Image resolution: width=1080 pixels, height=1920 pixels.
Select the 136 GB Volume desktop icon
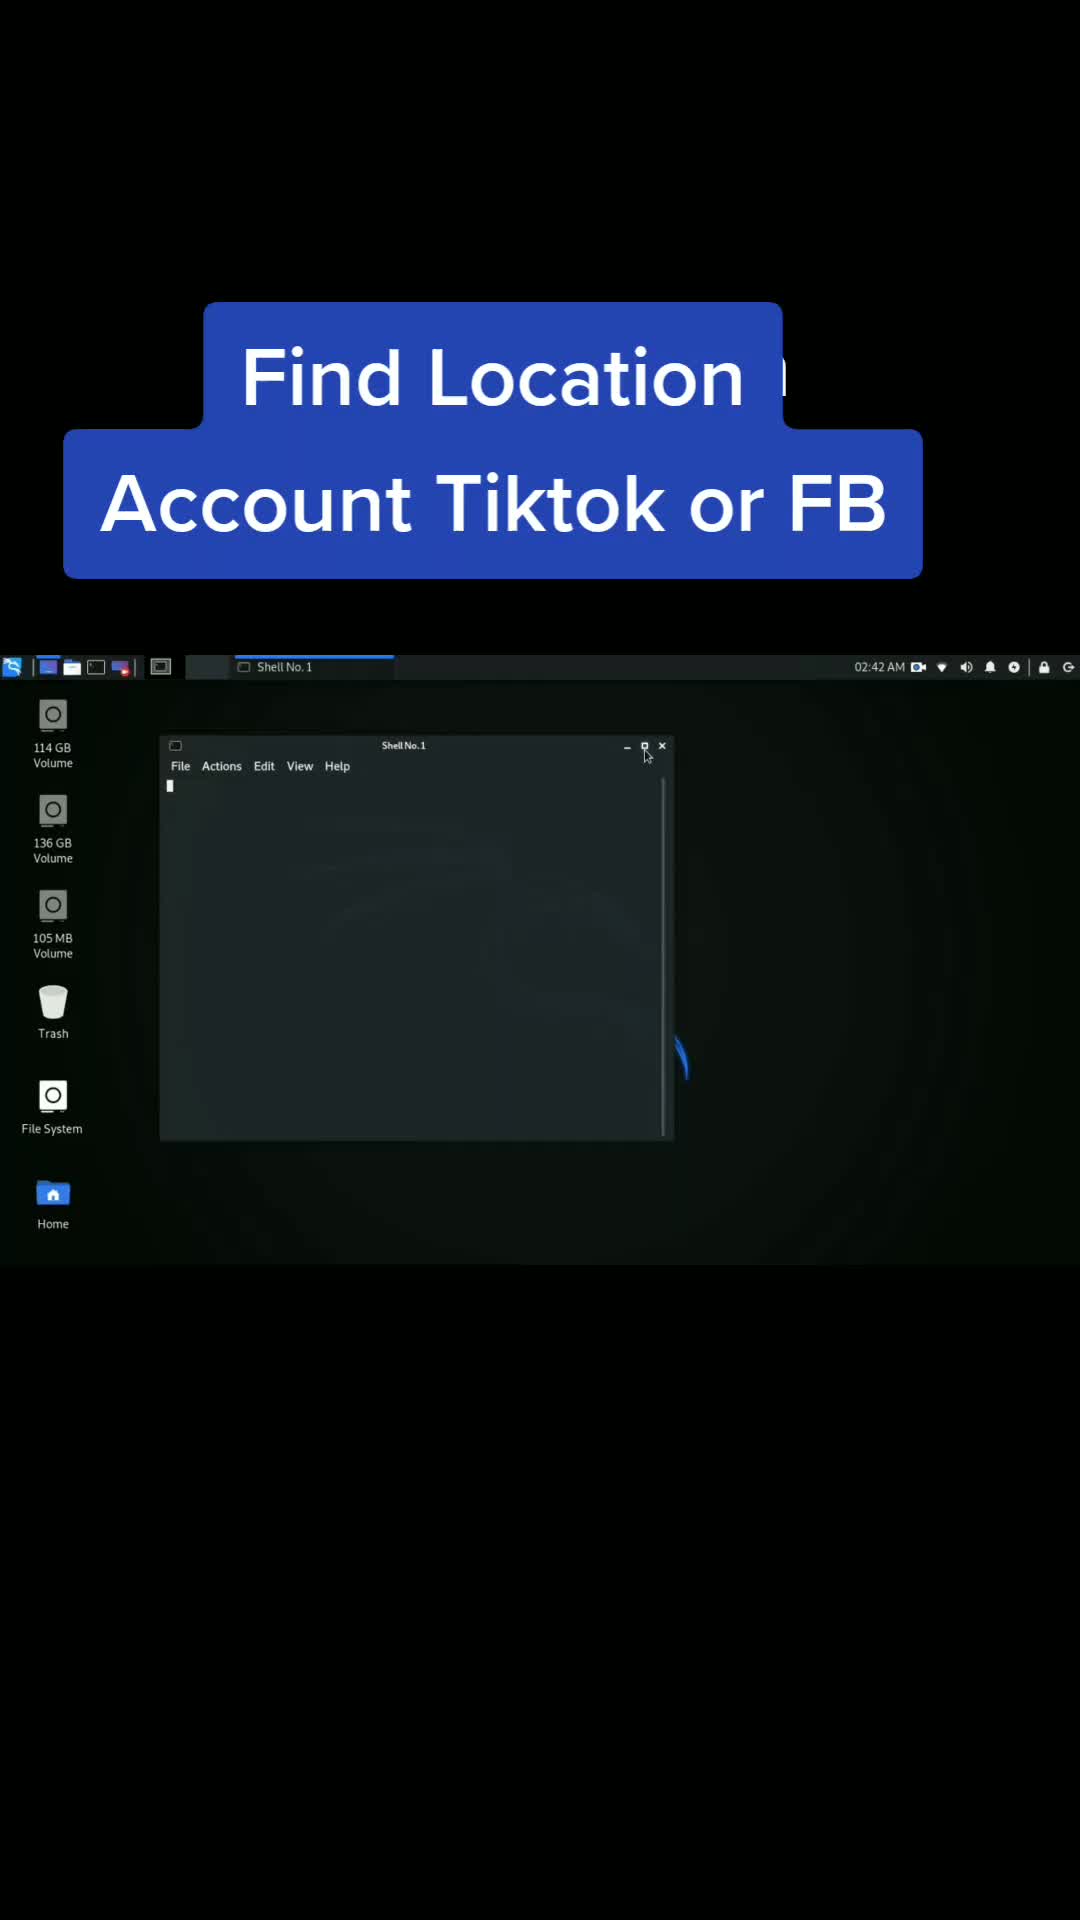53,829
